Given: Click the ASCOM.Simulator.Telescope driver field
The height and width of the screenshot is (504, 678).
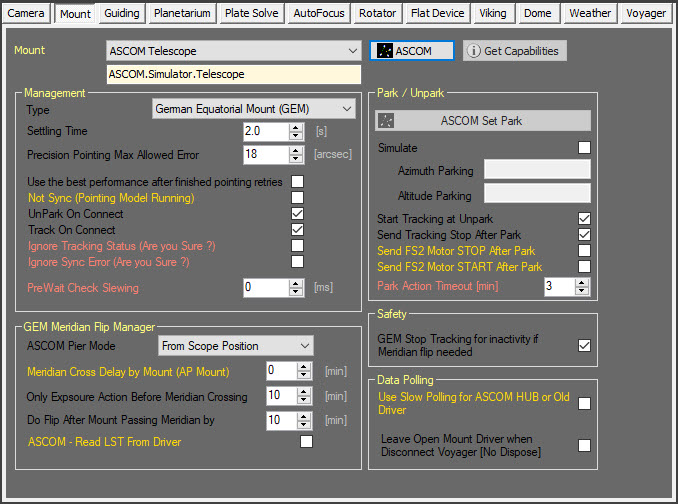Looking at the screenshot, I should tap(233, 74).
